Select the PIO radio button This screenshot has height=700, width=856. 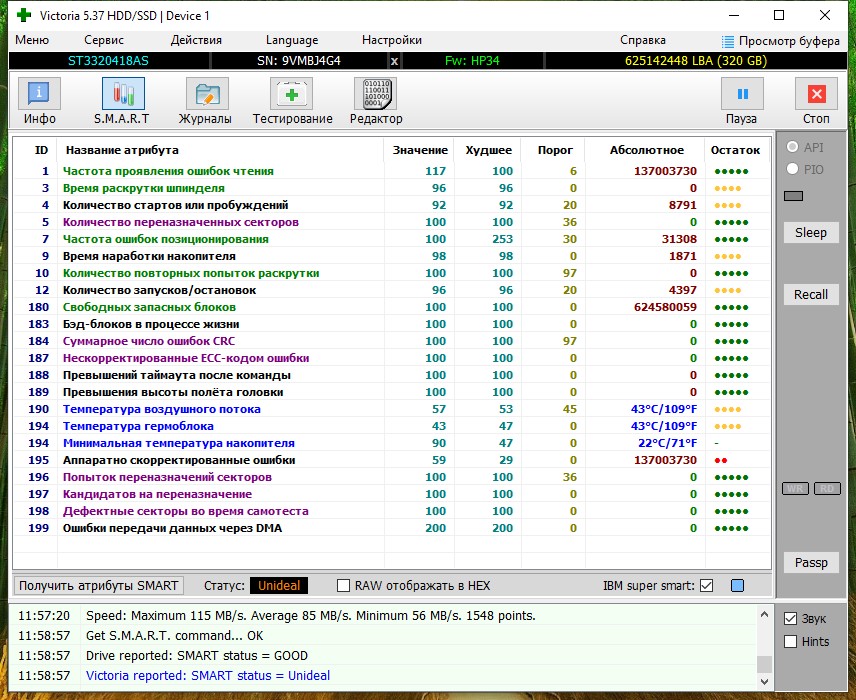pyautogui.click(x=793, y=169)
